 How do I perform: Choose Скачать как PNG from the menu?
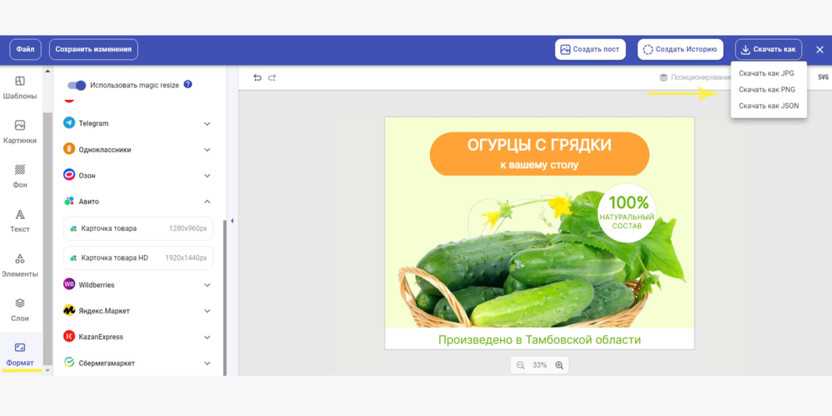tap(767, 90)
